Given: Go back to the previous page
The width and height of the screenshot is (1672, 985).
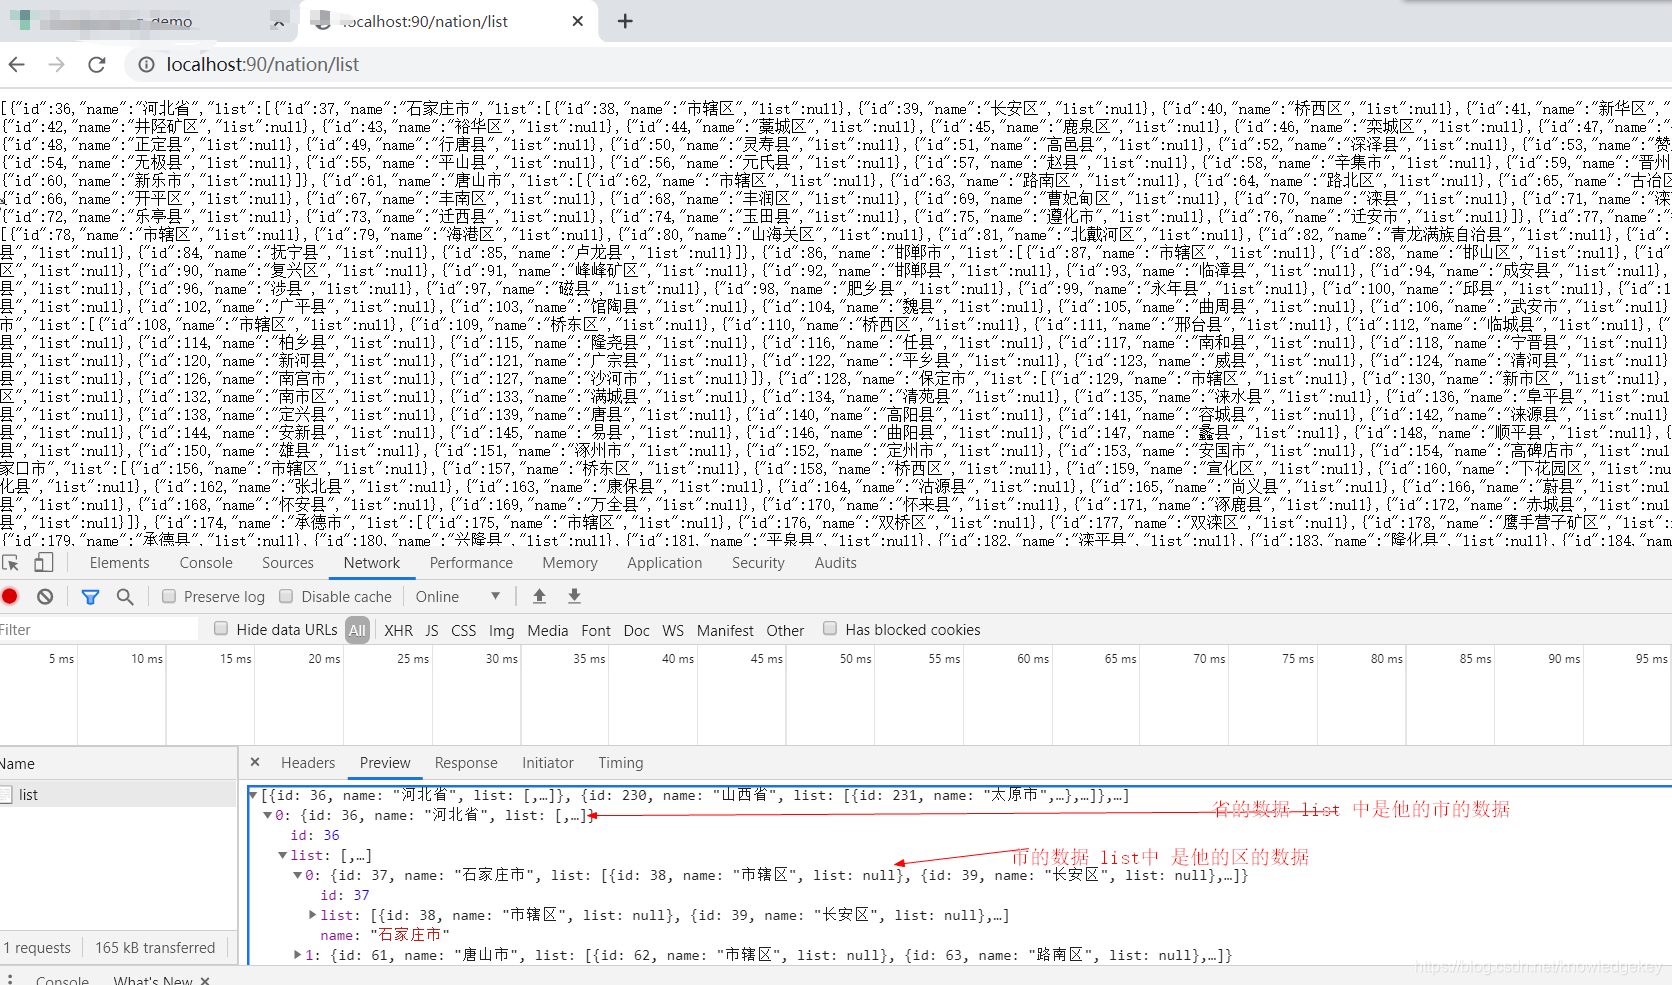Looking at the screenshot, I should [x=16, y=64].
